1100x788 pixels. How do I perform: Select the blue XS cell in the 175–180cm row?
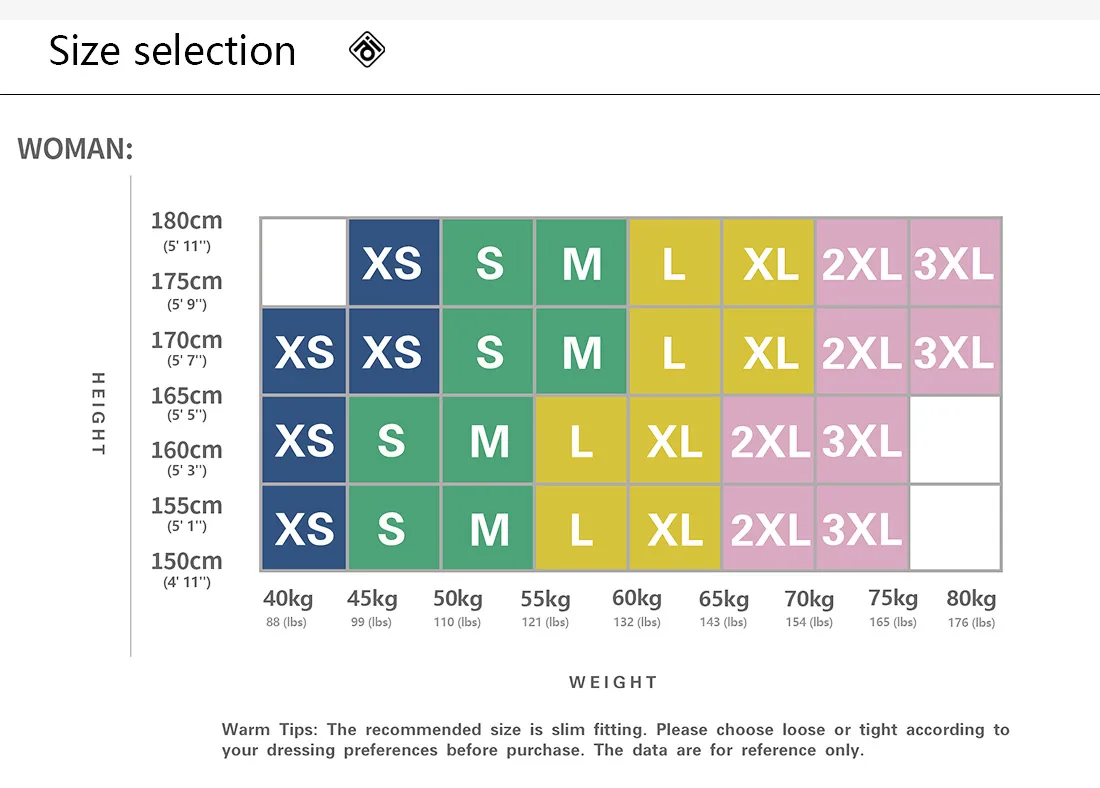[393, 263]
